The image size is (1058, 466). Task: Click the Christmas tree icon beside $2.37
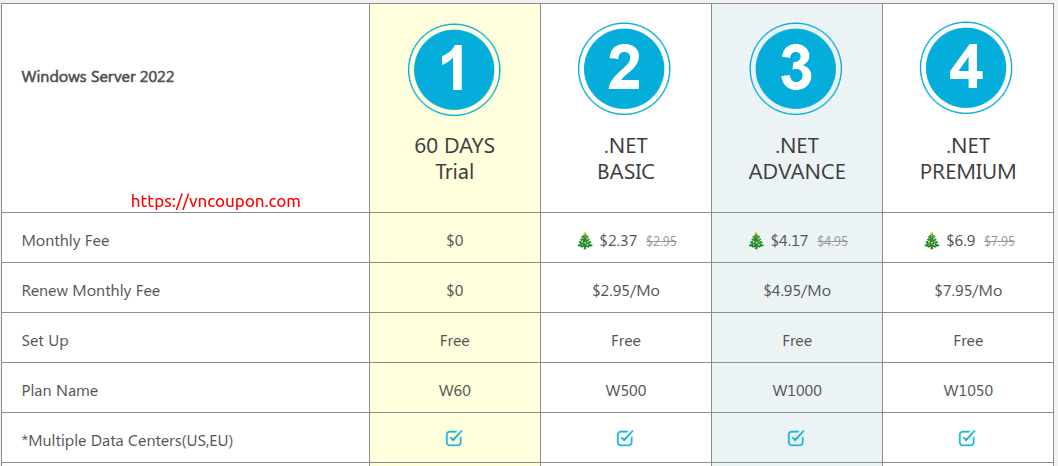tap(585, 240)
